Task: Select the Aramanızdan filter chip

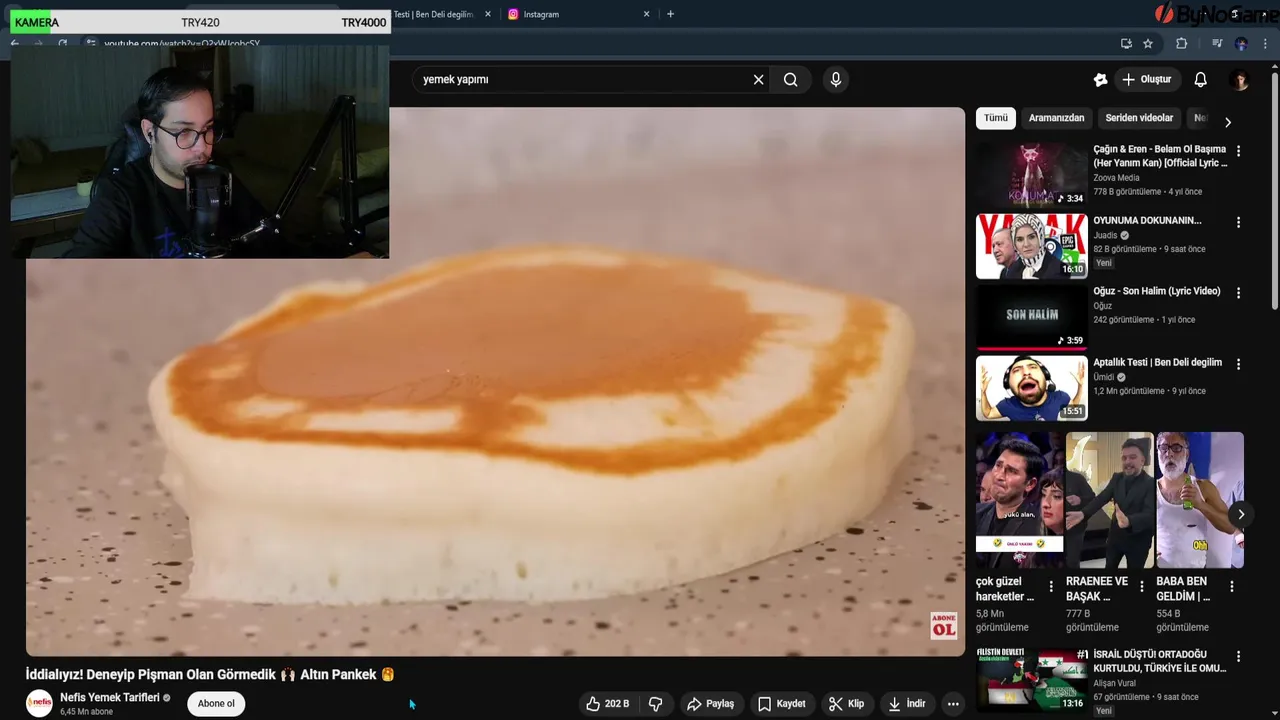Action: [x=1056, y=118]
